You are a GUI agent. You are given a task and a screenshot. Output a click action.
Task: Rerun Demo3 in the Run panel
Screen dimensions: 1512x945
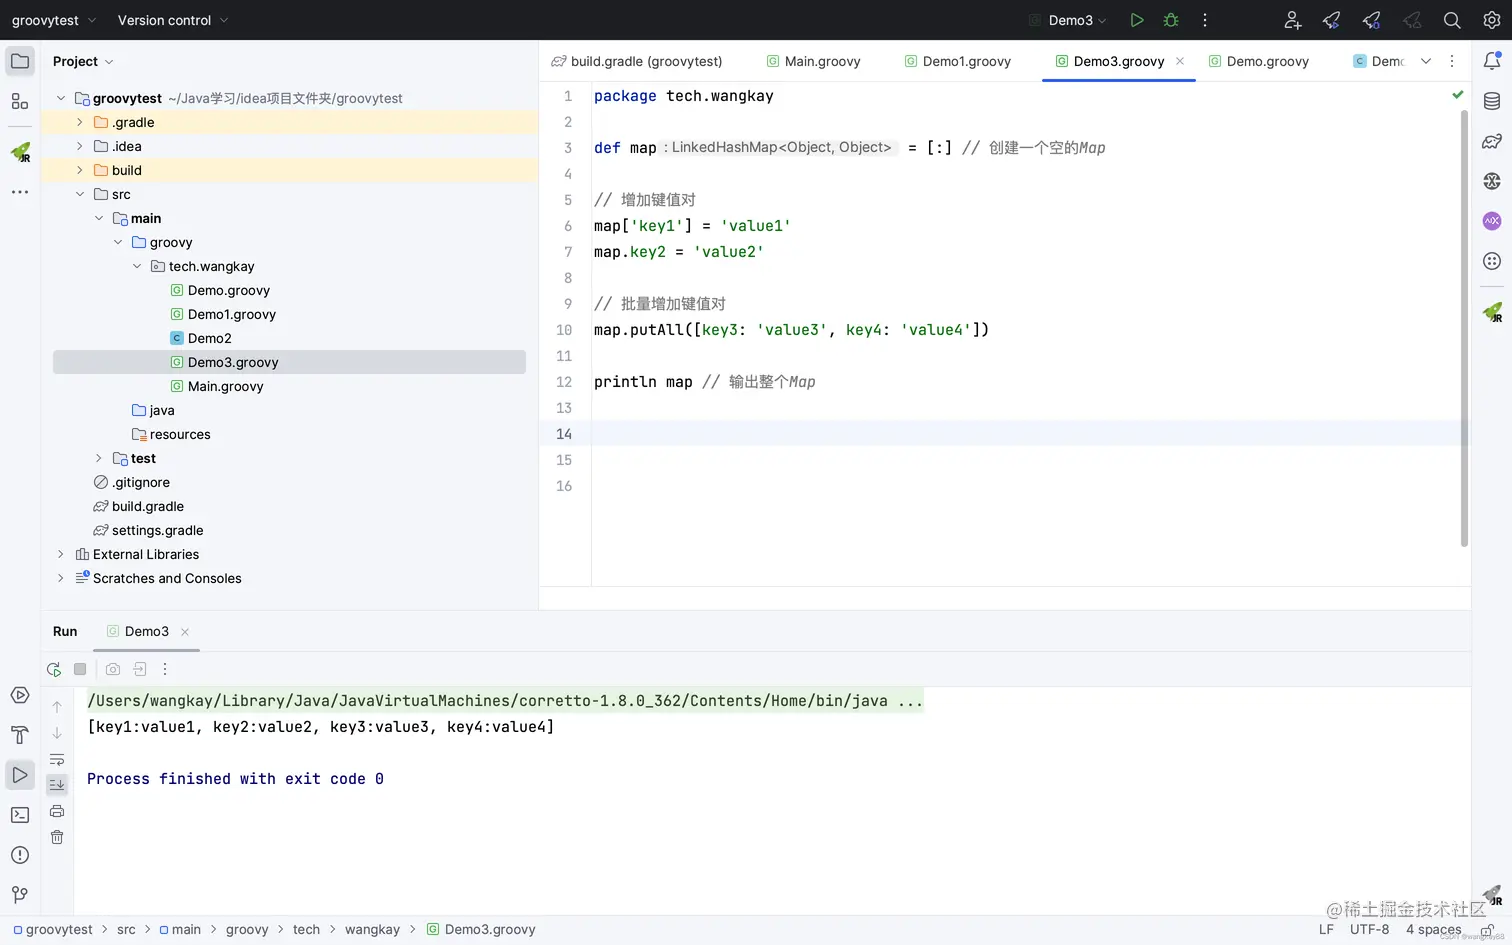click(54, 669)
